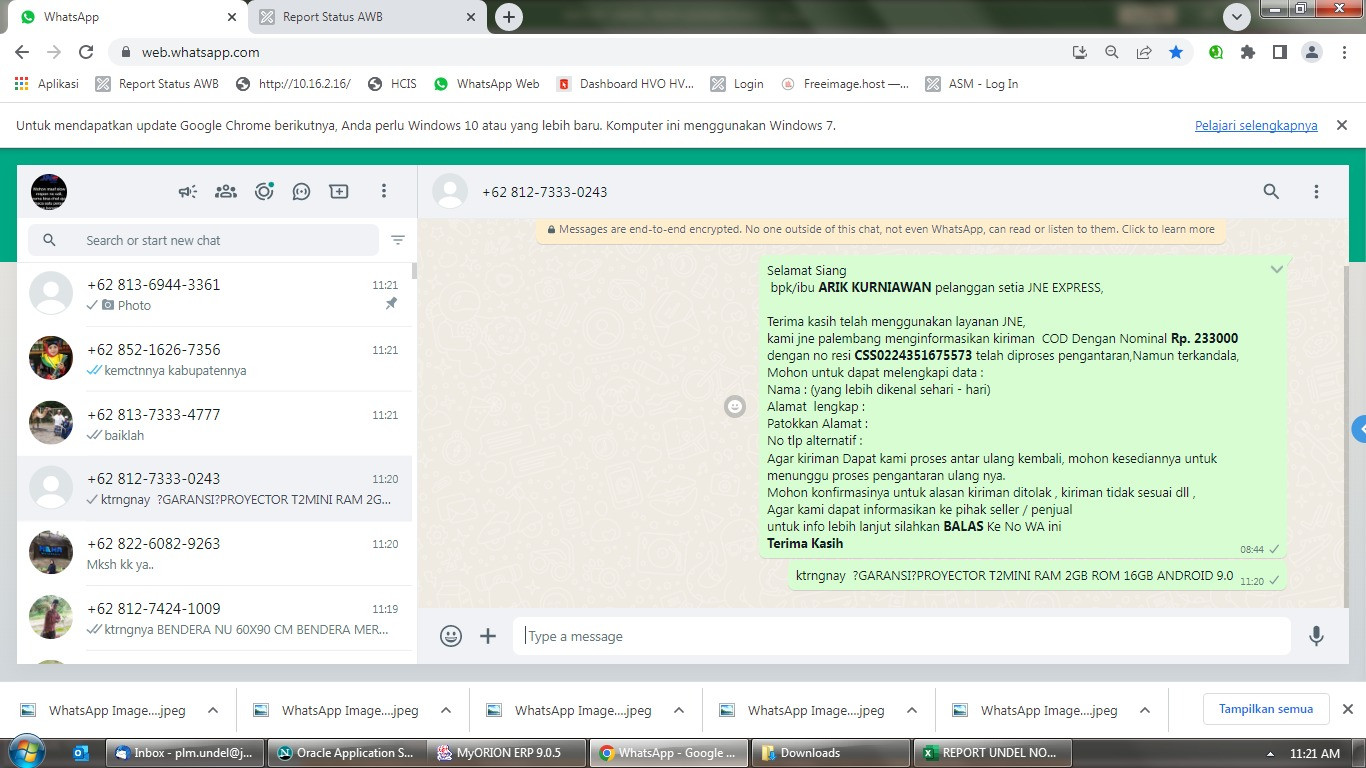Record a voice message microphone icon

[1317, 636]
